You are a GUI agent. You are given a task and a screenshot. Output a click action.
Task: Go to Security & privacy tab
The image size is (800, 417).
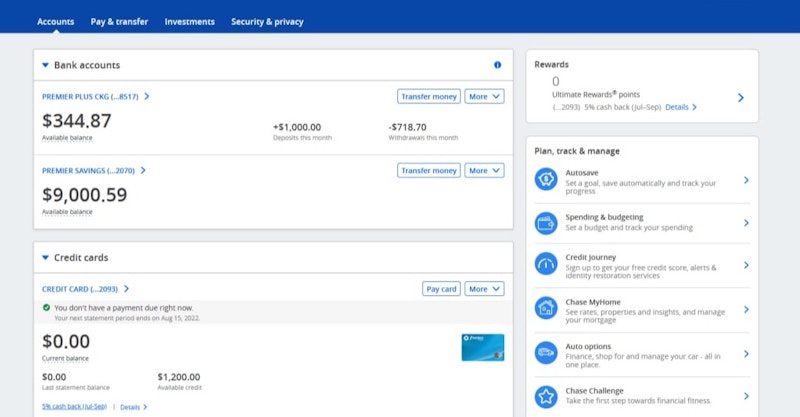point(267,21)
